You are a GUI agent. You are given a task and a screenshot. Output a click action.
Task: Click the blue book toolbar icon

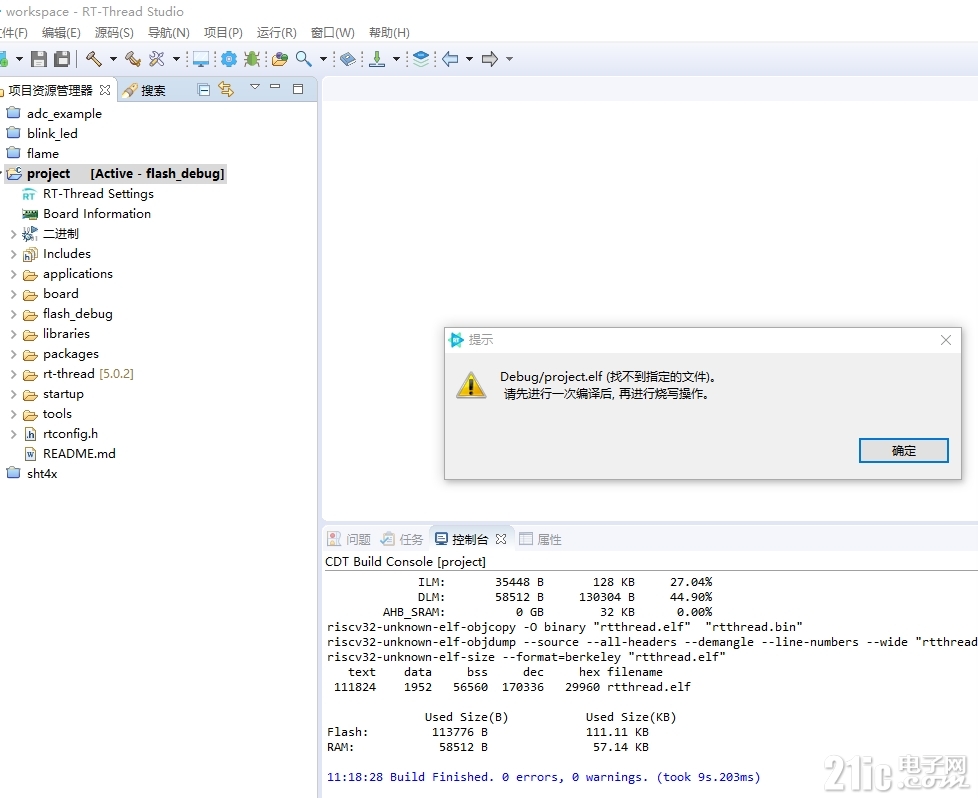(x=348, y=59)
